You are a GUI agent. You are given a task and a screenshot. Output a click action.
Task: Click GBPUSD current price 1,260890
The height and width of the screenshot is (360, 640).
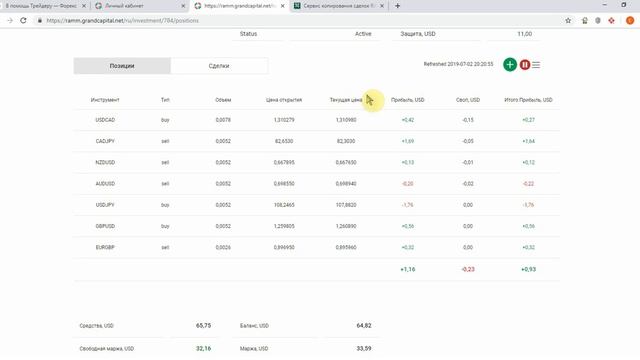[x=346, y=226]
